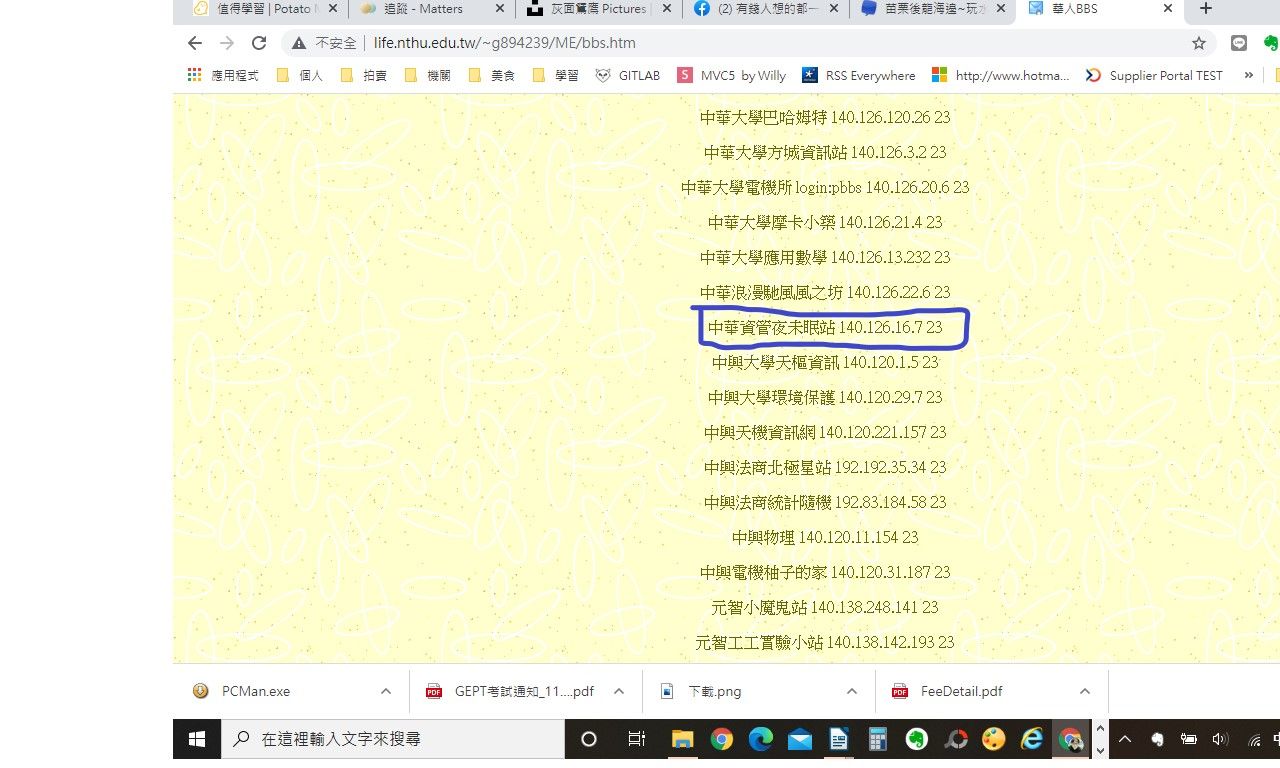Open the 機關 bookmark folder
The image size is (1280, 768).
tap(427, 75)
